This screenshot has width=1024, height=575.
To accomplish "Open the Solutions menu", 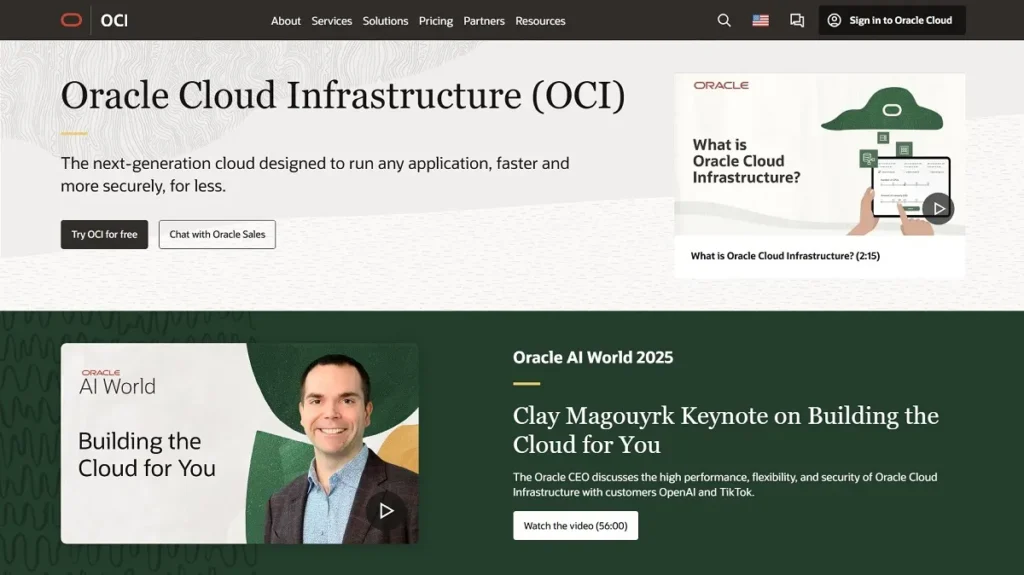I will click(x=385, y=21).
